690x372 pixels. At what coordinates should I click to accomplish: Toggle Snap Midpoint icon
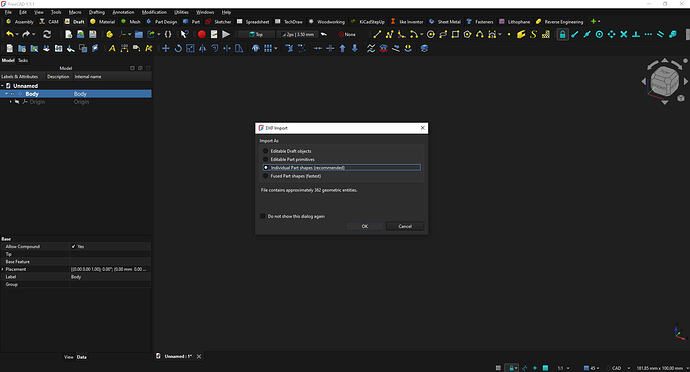coord(587,34)
